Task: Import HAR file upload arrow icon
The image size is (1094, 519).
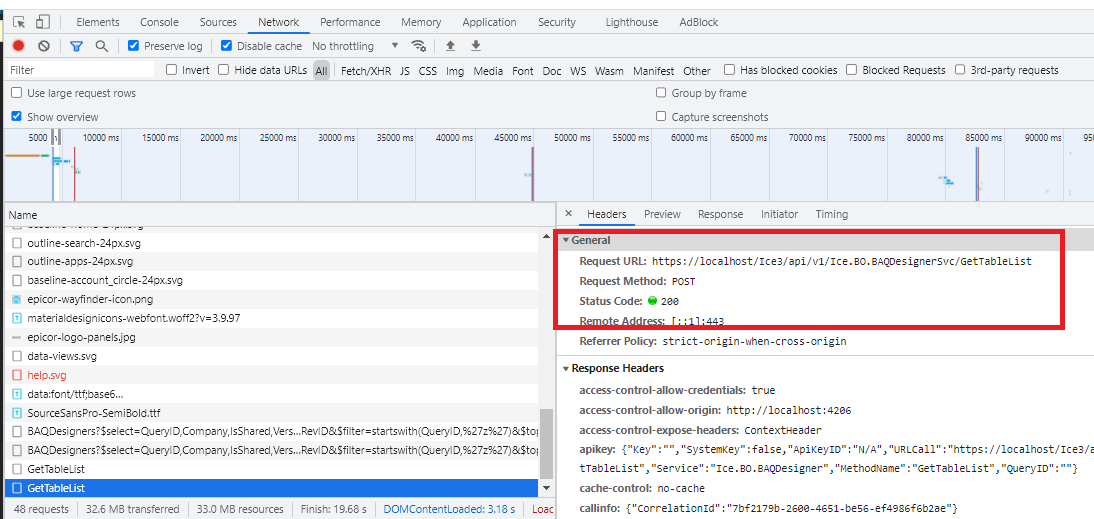Action: (x=451, y=46)
